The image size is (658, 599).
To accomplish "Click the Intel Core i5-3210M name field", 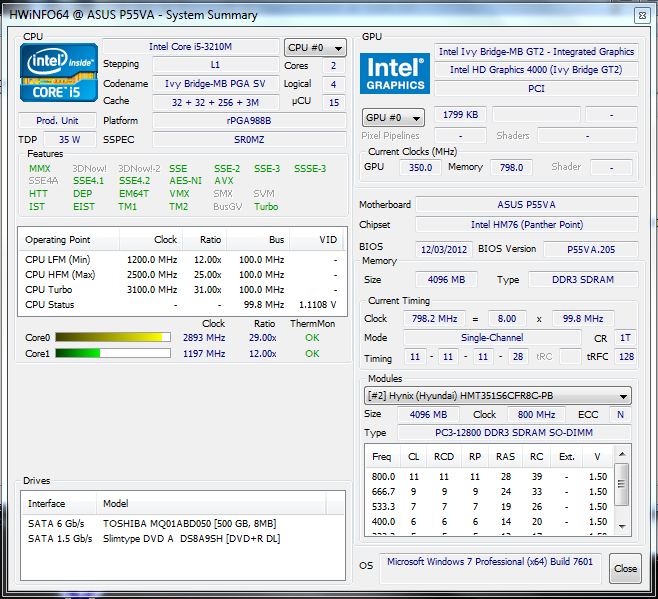I will (x=191, y=47).
